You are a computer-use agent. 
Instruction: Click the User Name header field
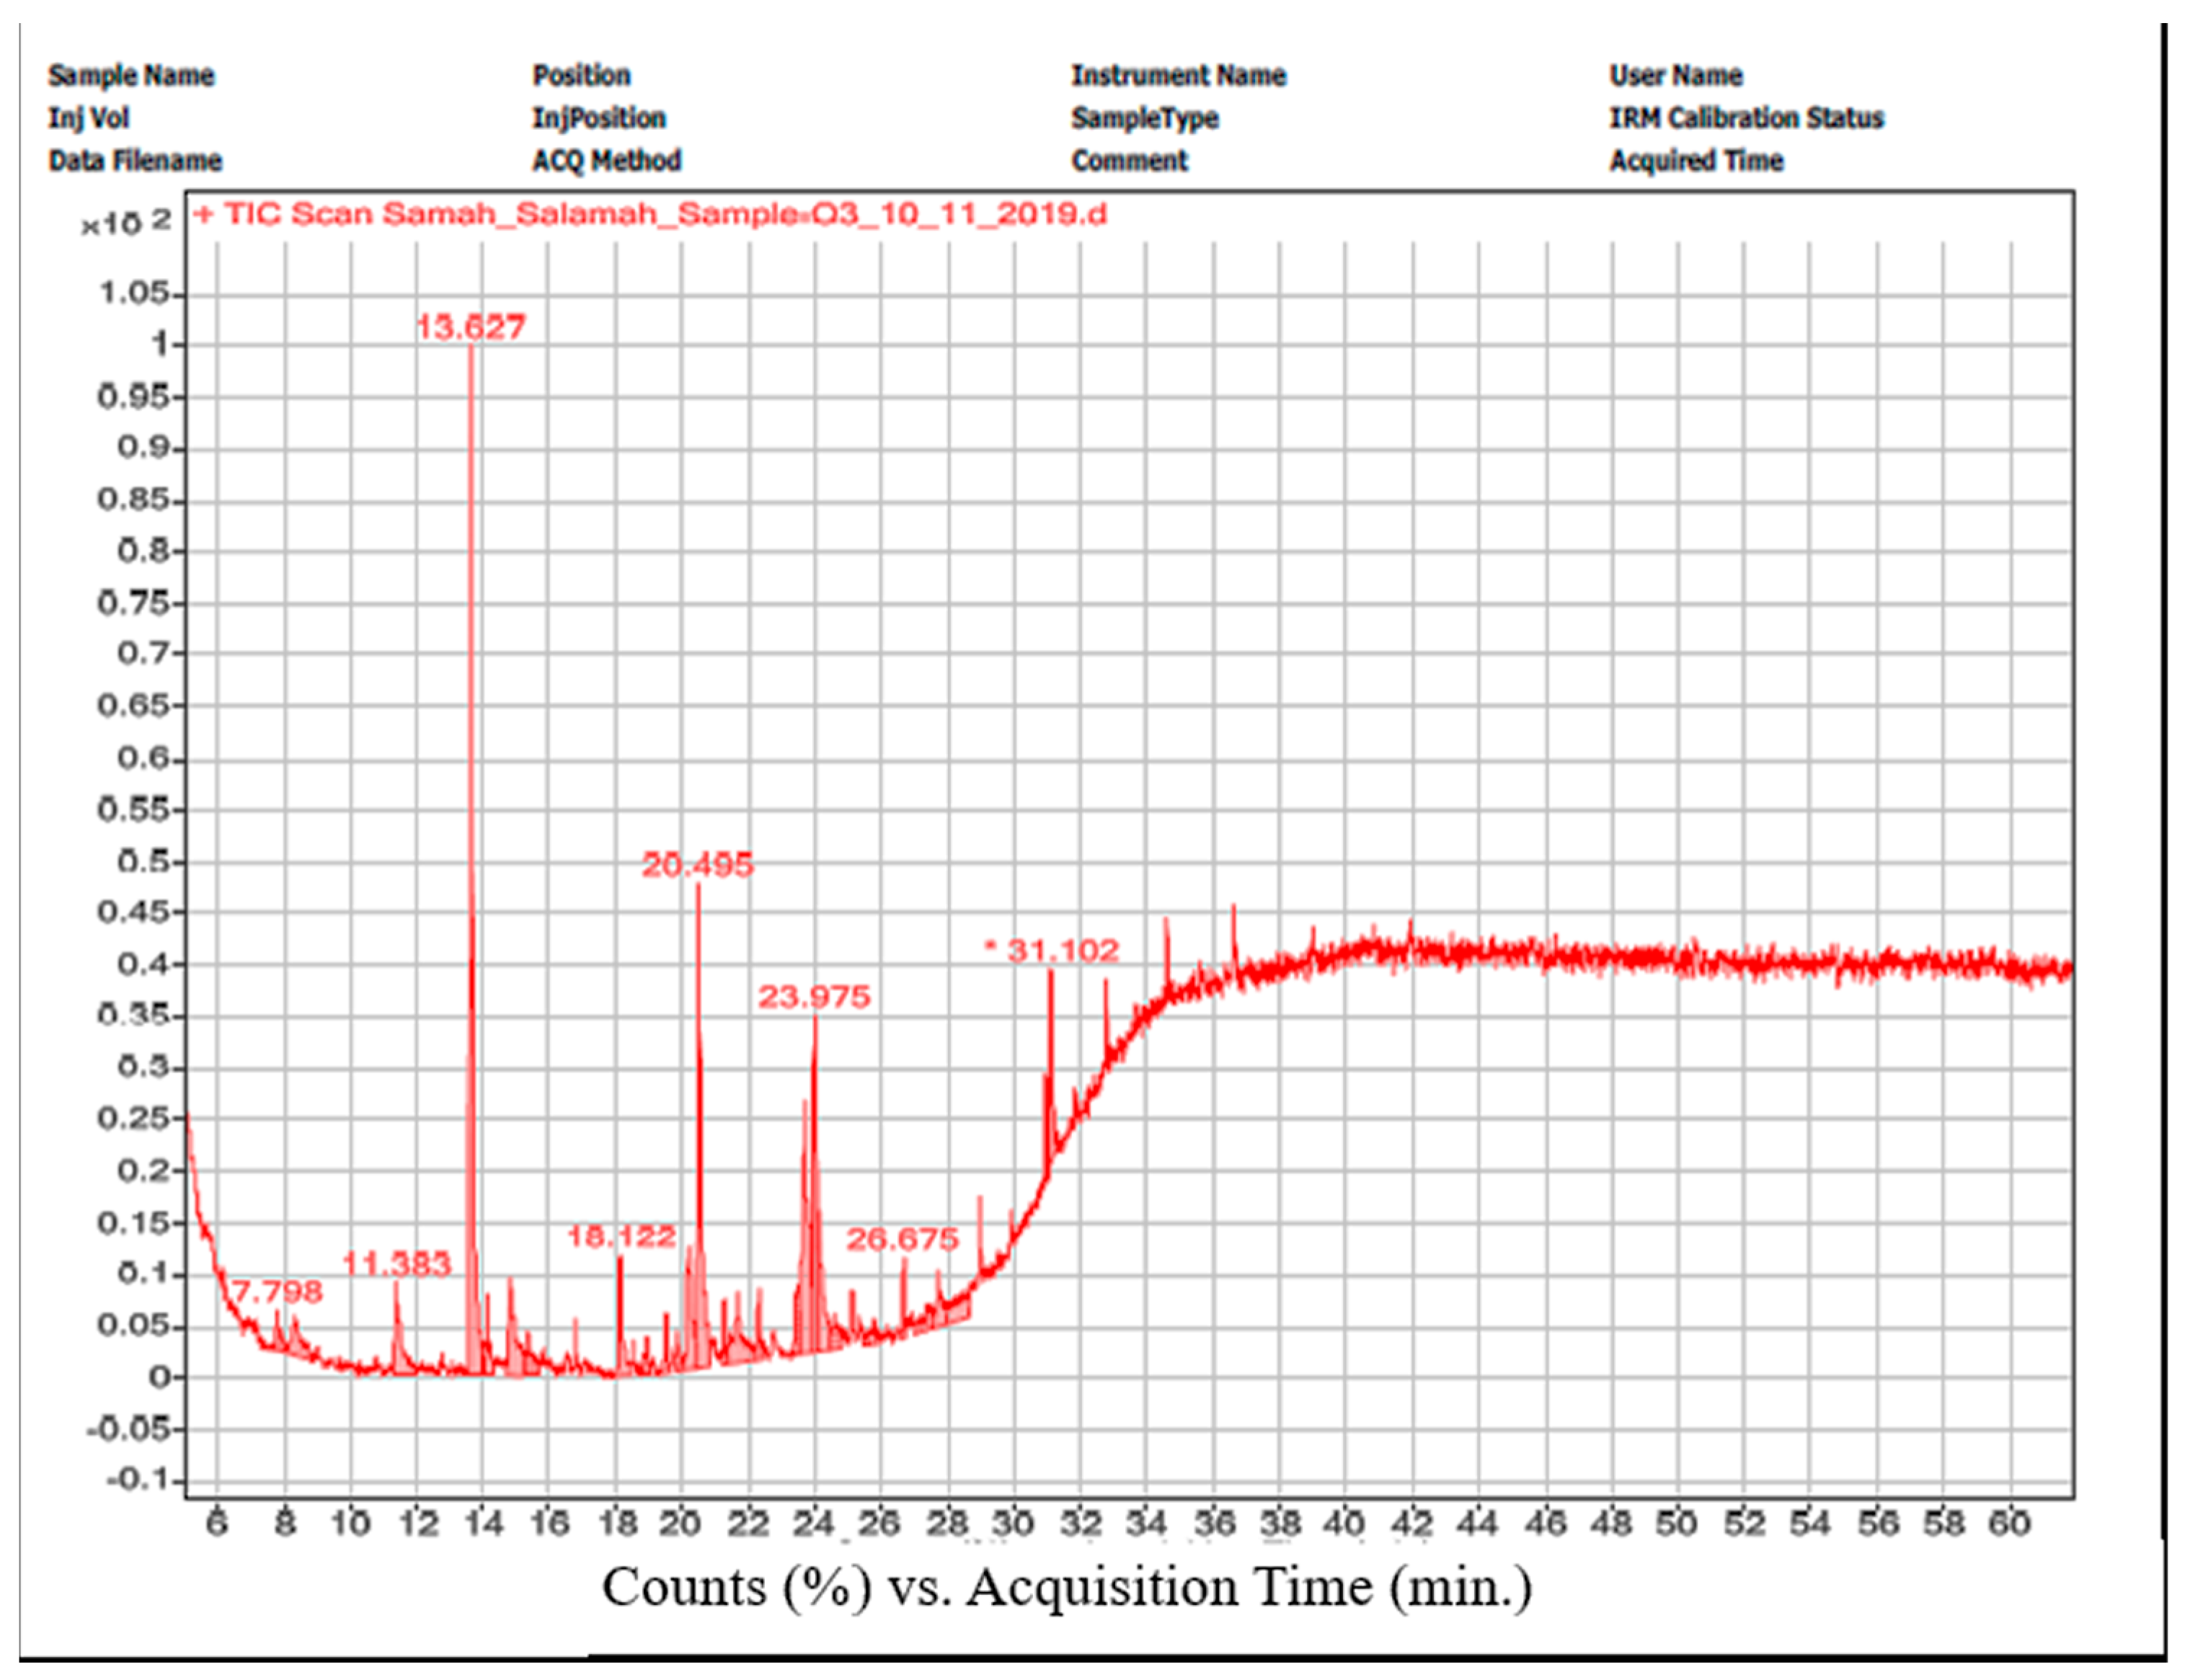click(1676, 76)
